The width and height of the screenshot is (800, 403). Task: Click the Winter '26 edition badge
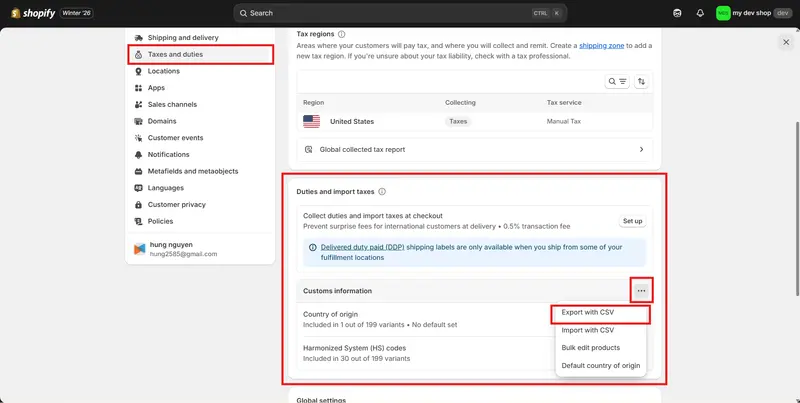(77, 13)
